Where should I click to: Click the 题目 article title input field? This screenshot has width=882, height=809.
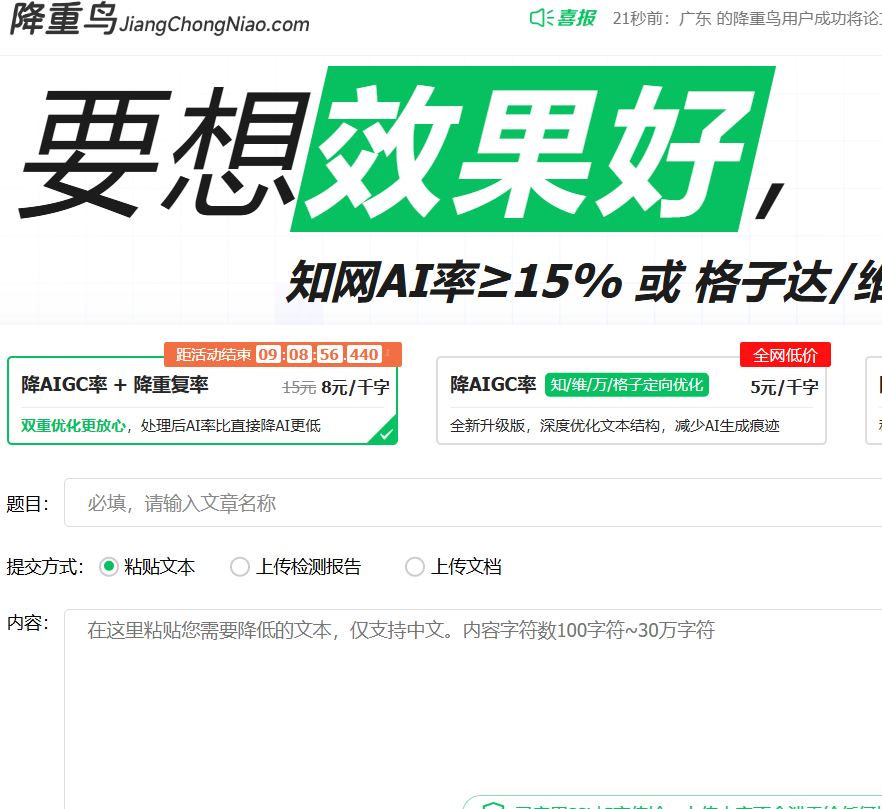(x=473, y=502)
